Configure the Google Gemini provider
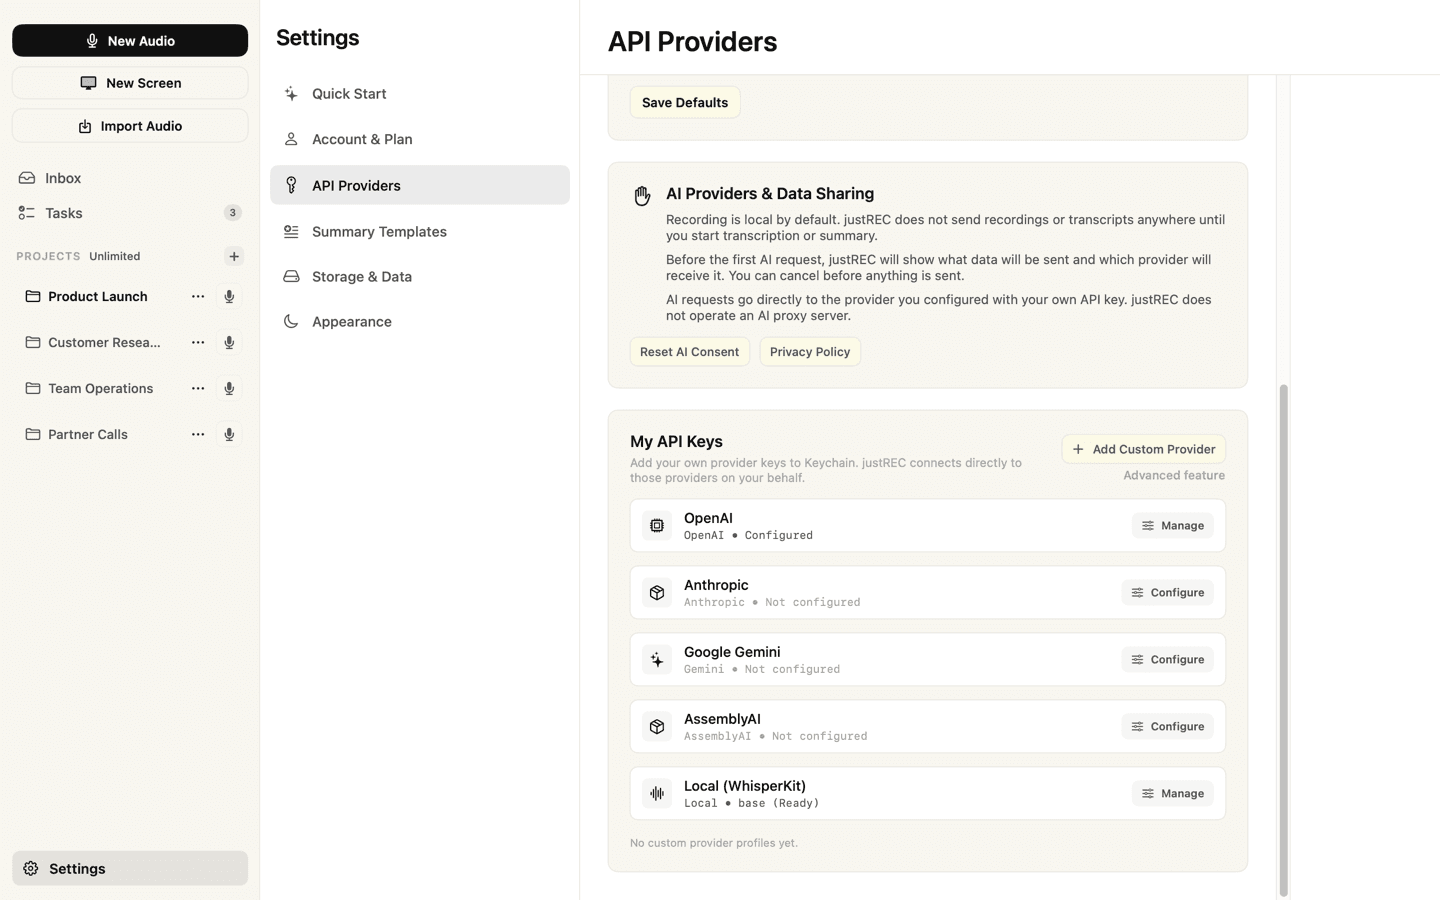This screenshot has width=1440, height=900. click(1168, 659)
